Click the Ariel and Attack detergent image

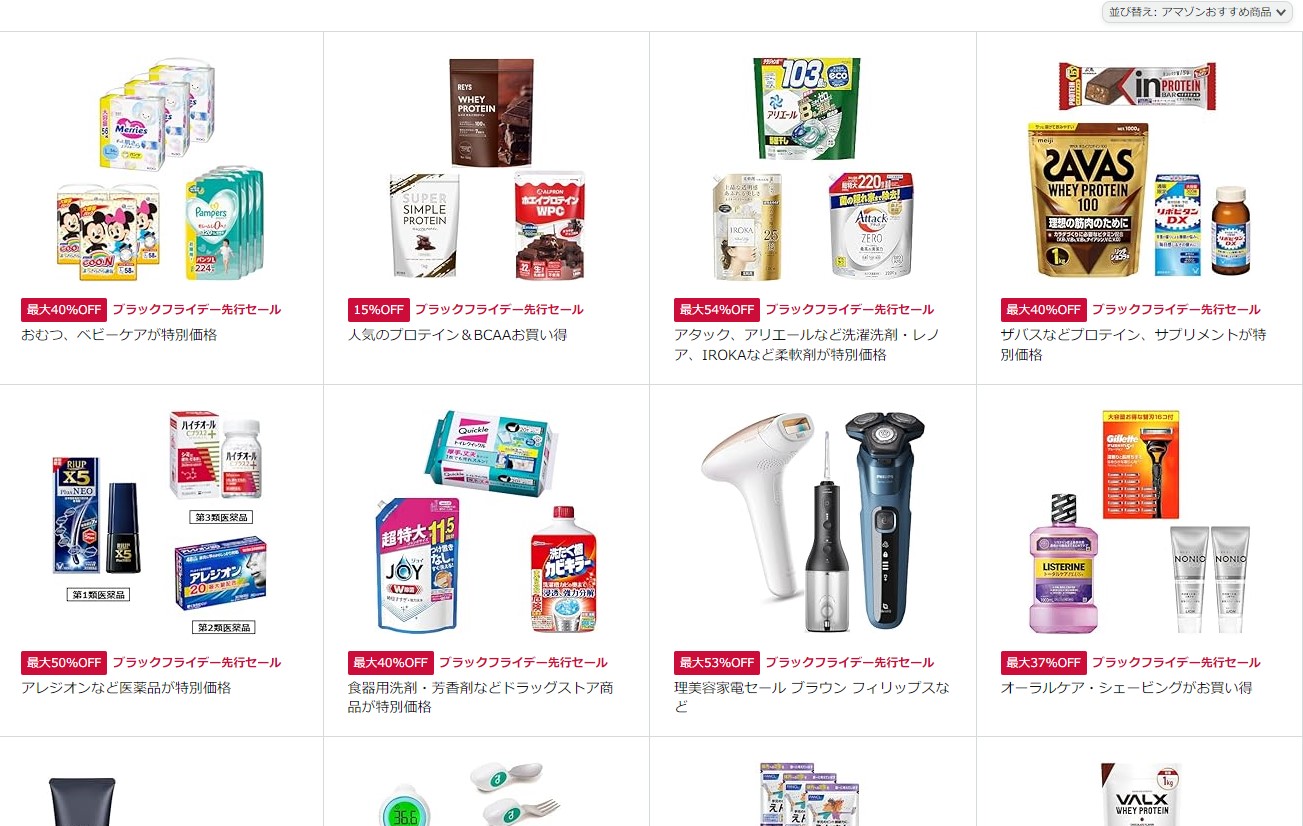[x=813, y=168]
